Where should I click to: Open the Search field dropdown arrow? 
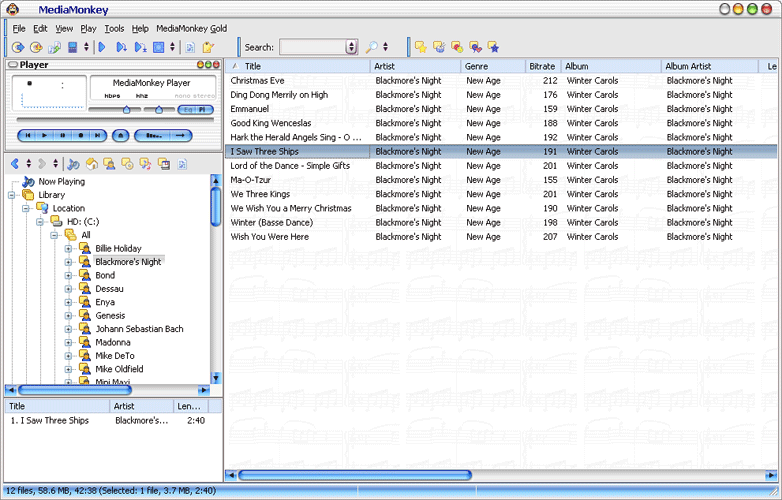coord(351,47)
